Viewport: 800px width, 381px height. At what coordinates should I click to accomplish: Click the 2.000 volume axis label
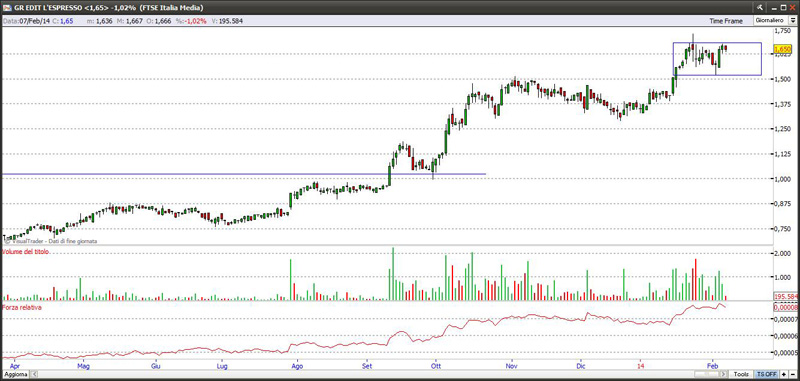pyautogui.click(x=782, y=253)
